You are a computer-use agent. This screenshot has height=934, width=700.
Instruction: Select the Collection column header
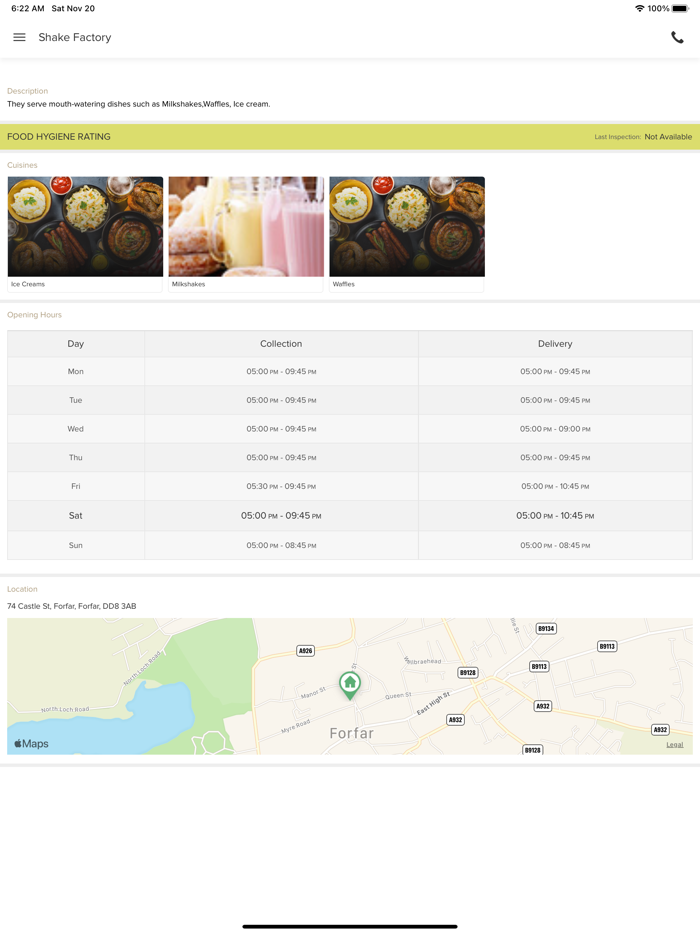point(281,344)
